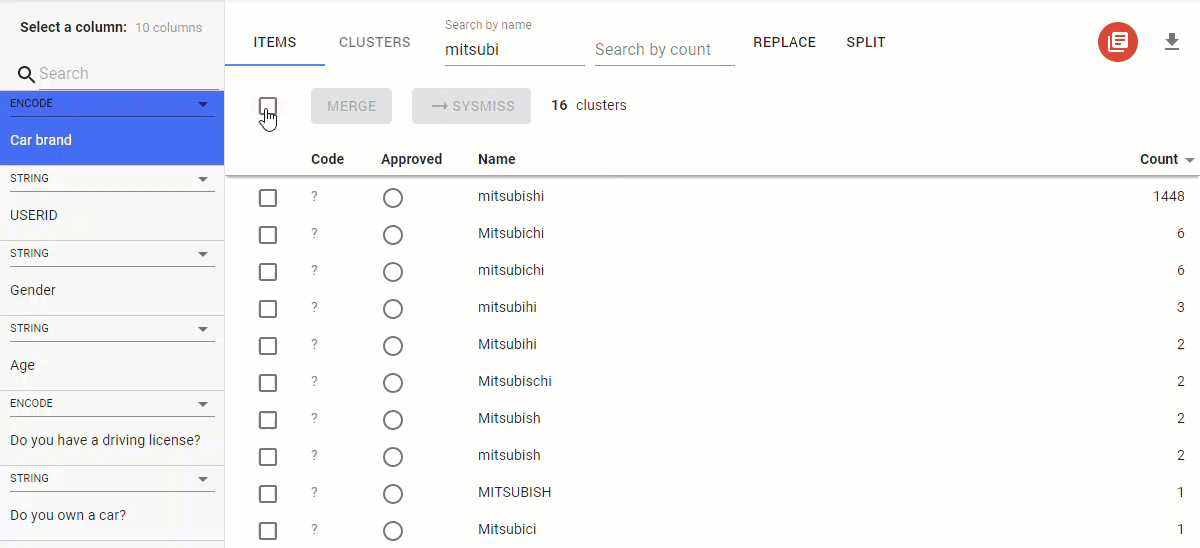Click the REPLACE button
Viewport: 1200px width, 548px height.
coord(784,42)
